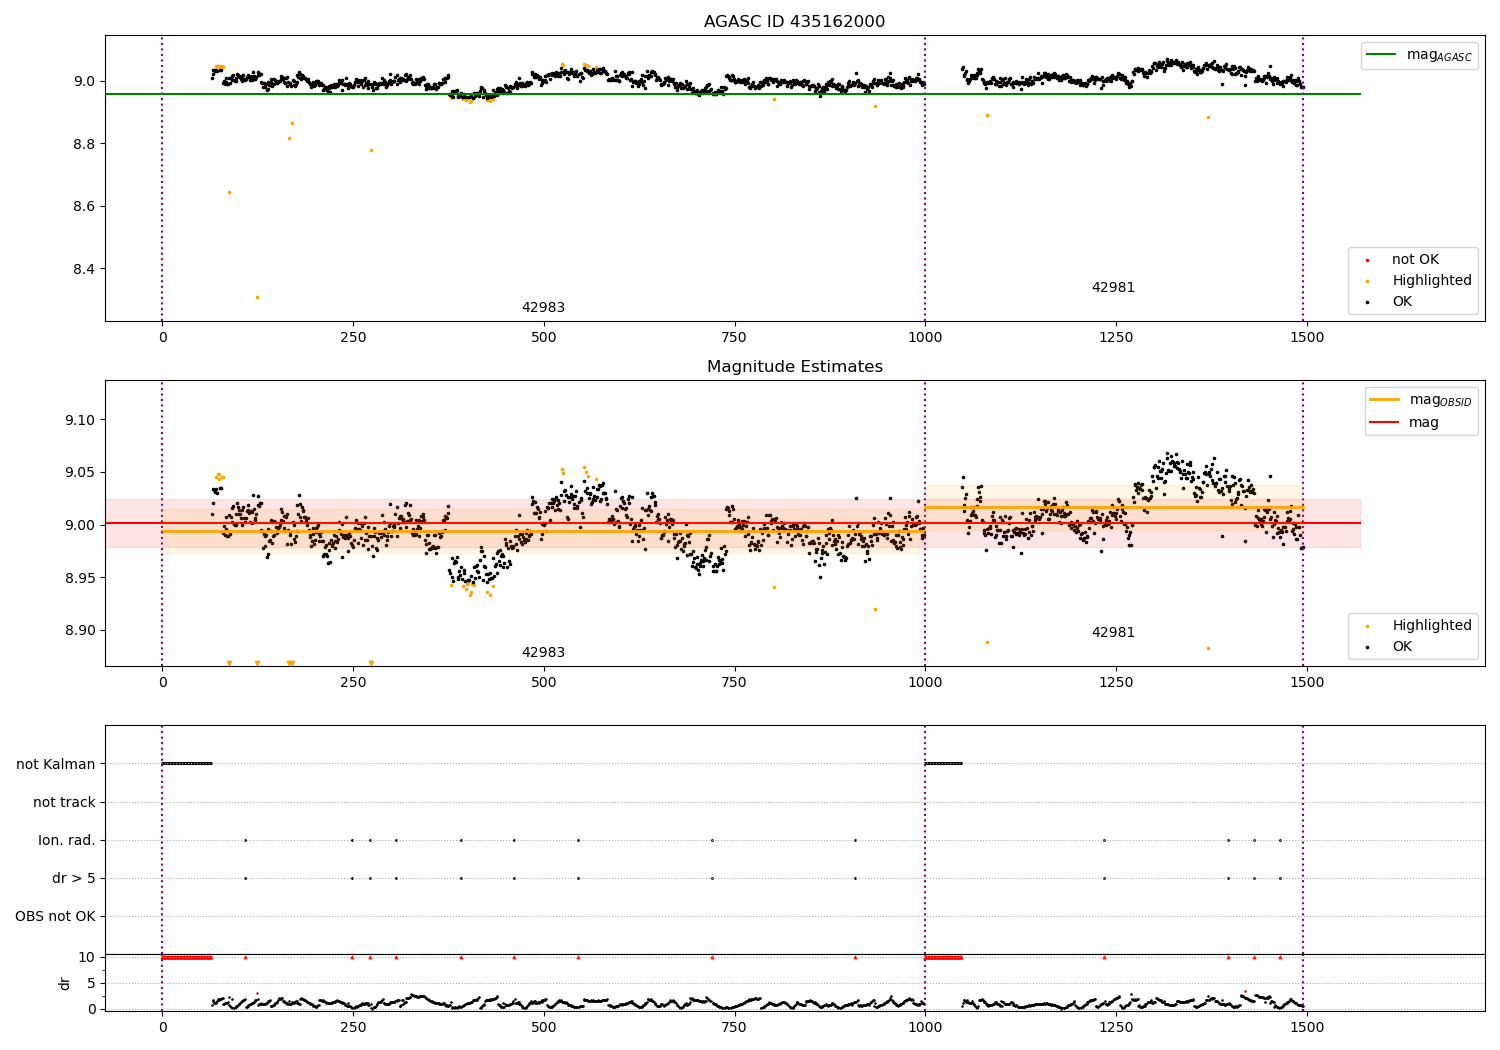Click the '8.6' y-axis tick in the top plot
Screen dimensions: 1500x1050
pyautogui.click(x=84, y=207)
